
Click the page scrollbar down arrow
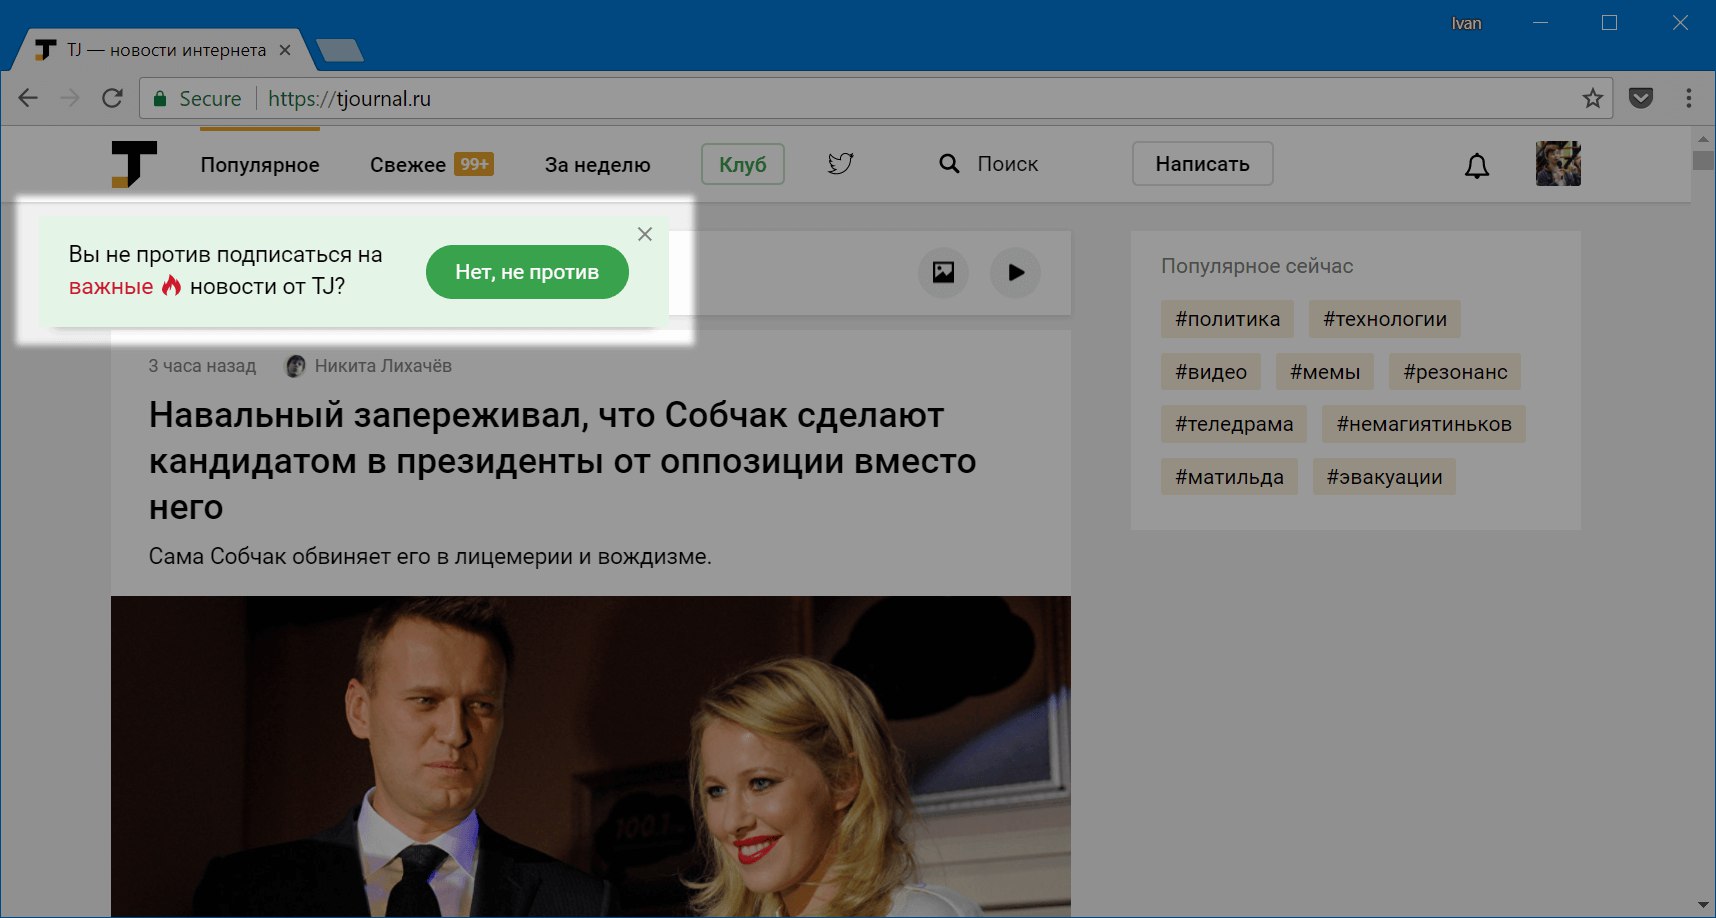tap(1703, 905)
